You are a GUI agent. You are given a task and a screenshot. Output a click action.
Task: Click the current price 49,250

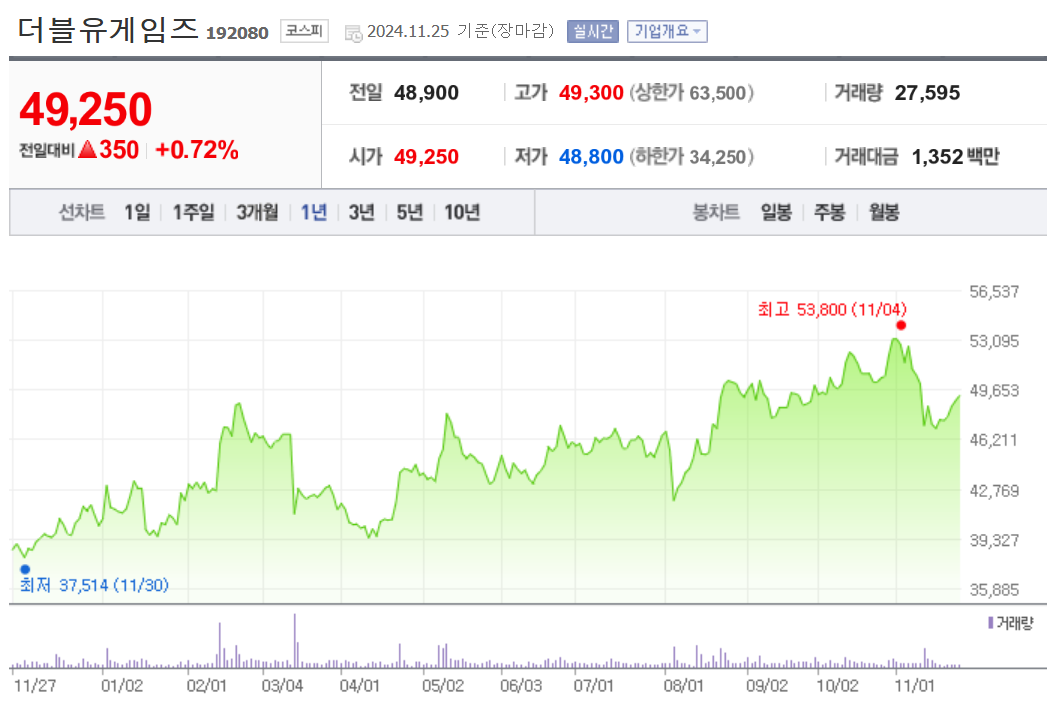click(x=86, y=109)
